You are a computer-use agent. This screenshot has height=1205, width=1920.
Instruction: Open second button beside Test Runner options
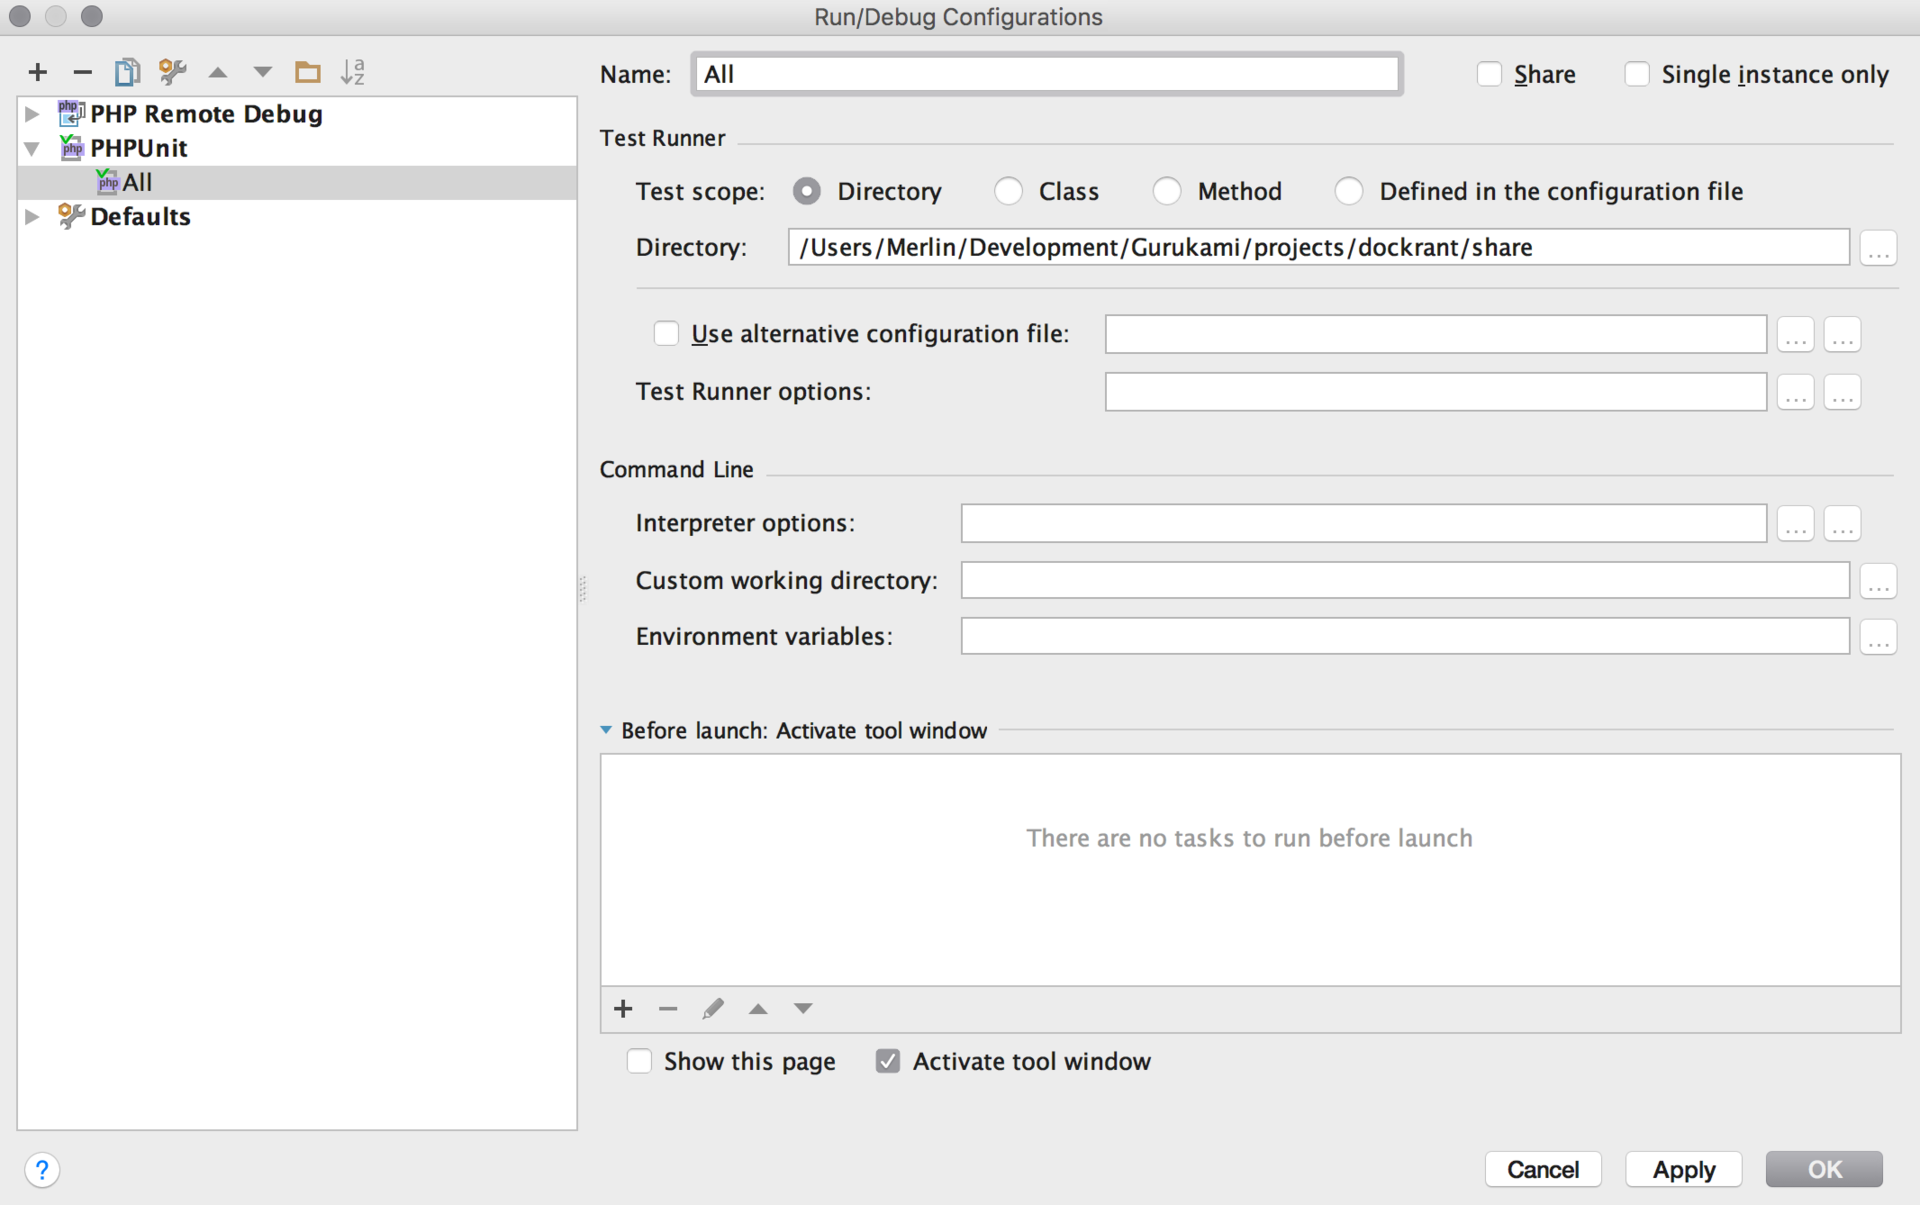point(1842,392)
